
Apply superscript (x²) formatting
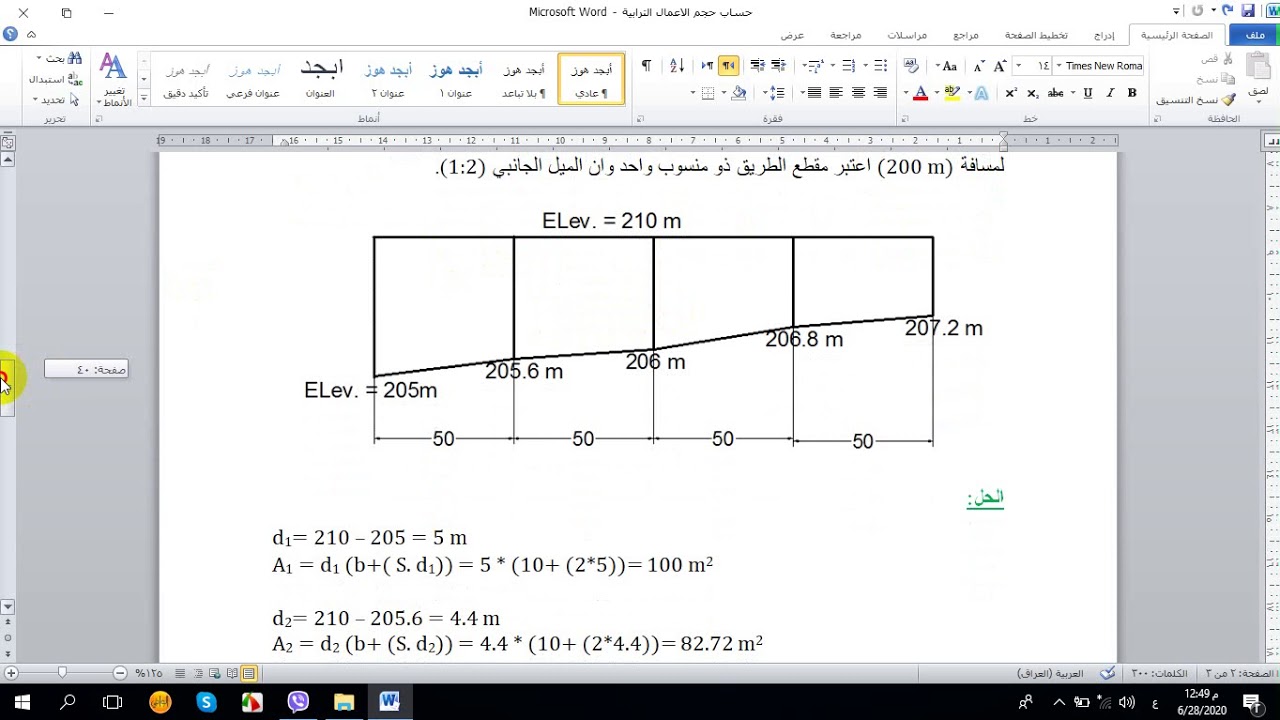click(x=1011, y=93)
